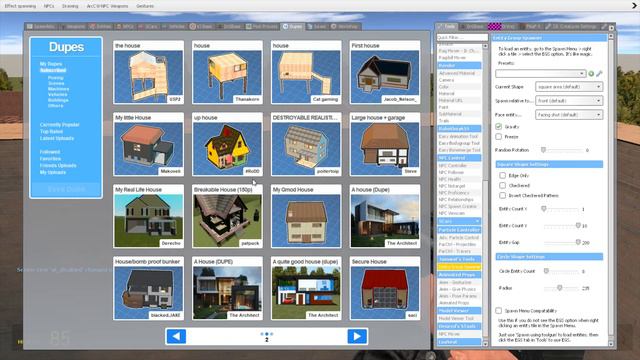Enable Spawn Menu Compatibility checkbox
Viewport: 640px width, 360px height.
499,311
